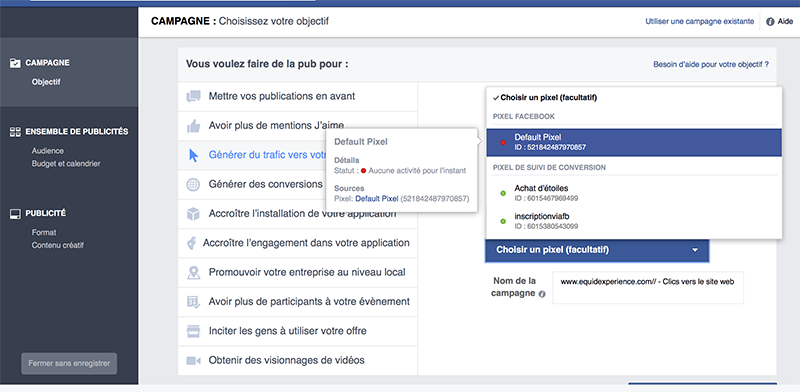Viewport: 800px width, 392px height.
Task: Click Aucune activité pour l'instant status text
Action: click(x=417, y=170)
